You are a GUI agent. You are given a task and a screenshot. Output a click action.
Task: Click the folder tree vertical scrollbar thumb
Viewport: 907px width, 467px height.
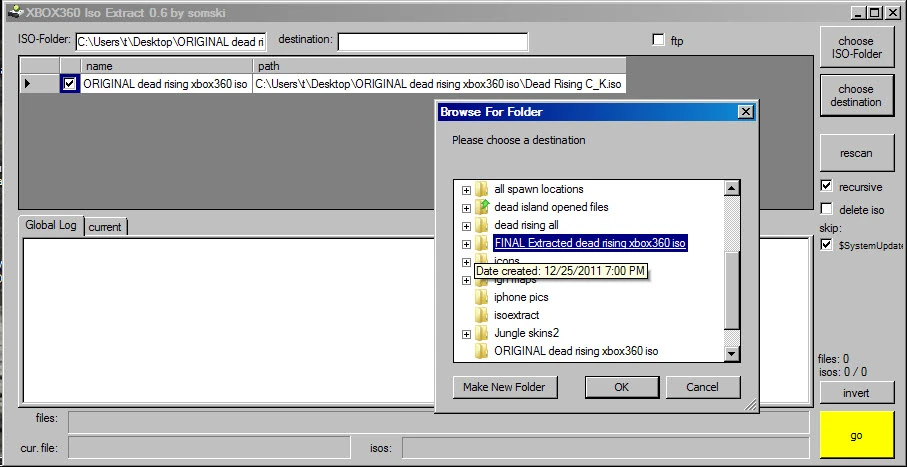tap(732, 291)
